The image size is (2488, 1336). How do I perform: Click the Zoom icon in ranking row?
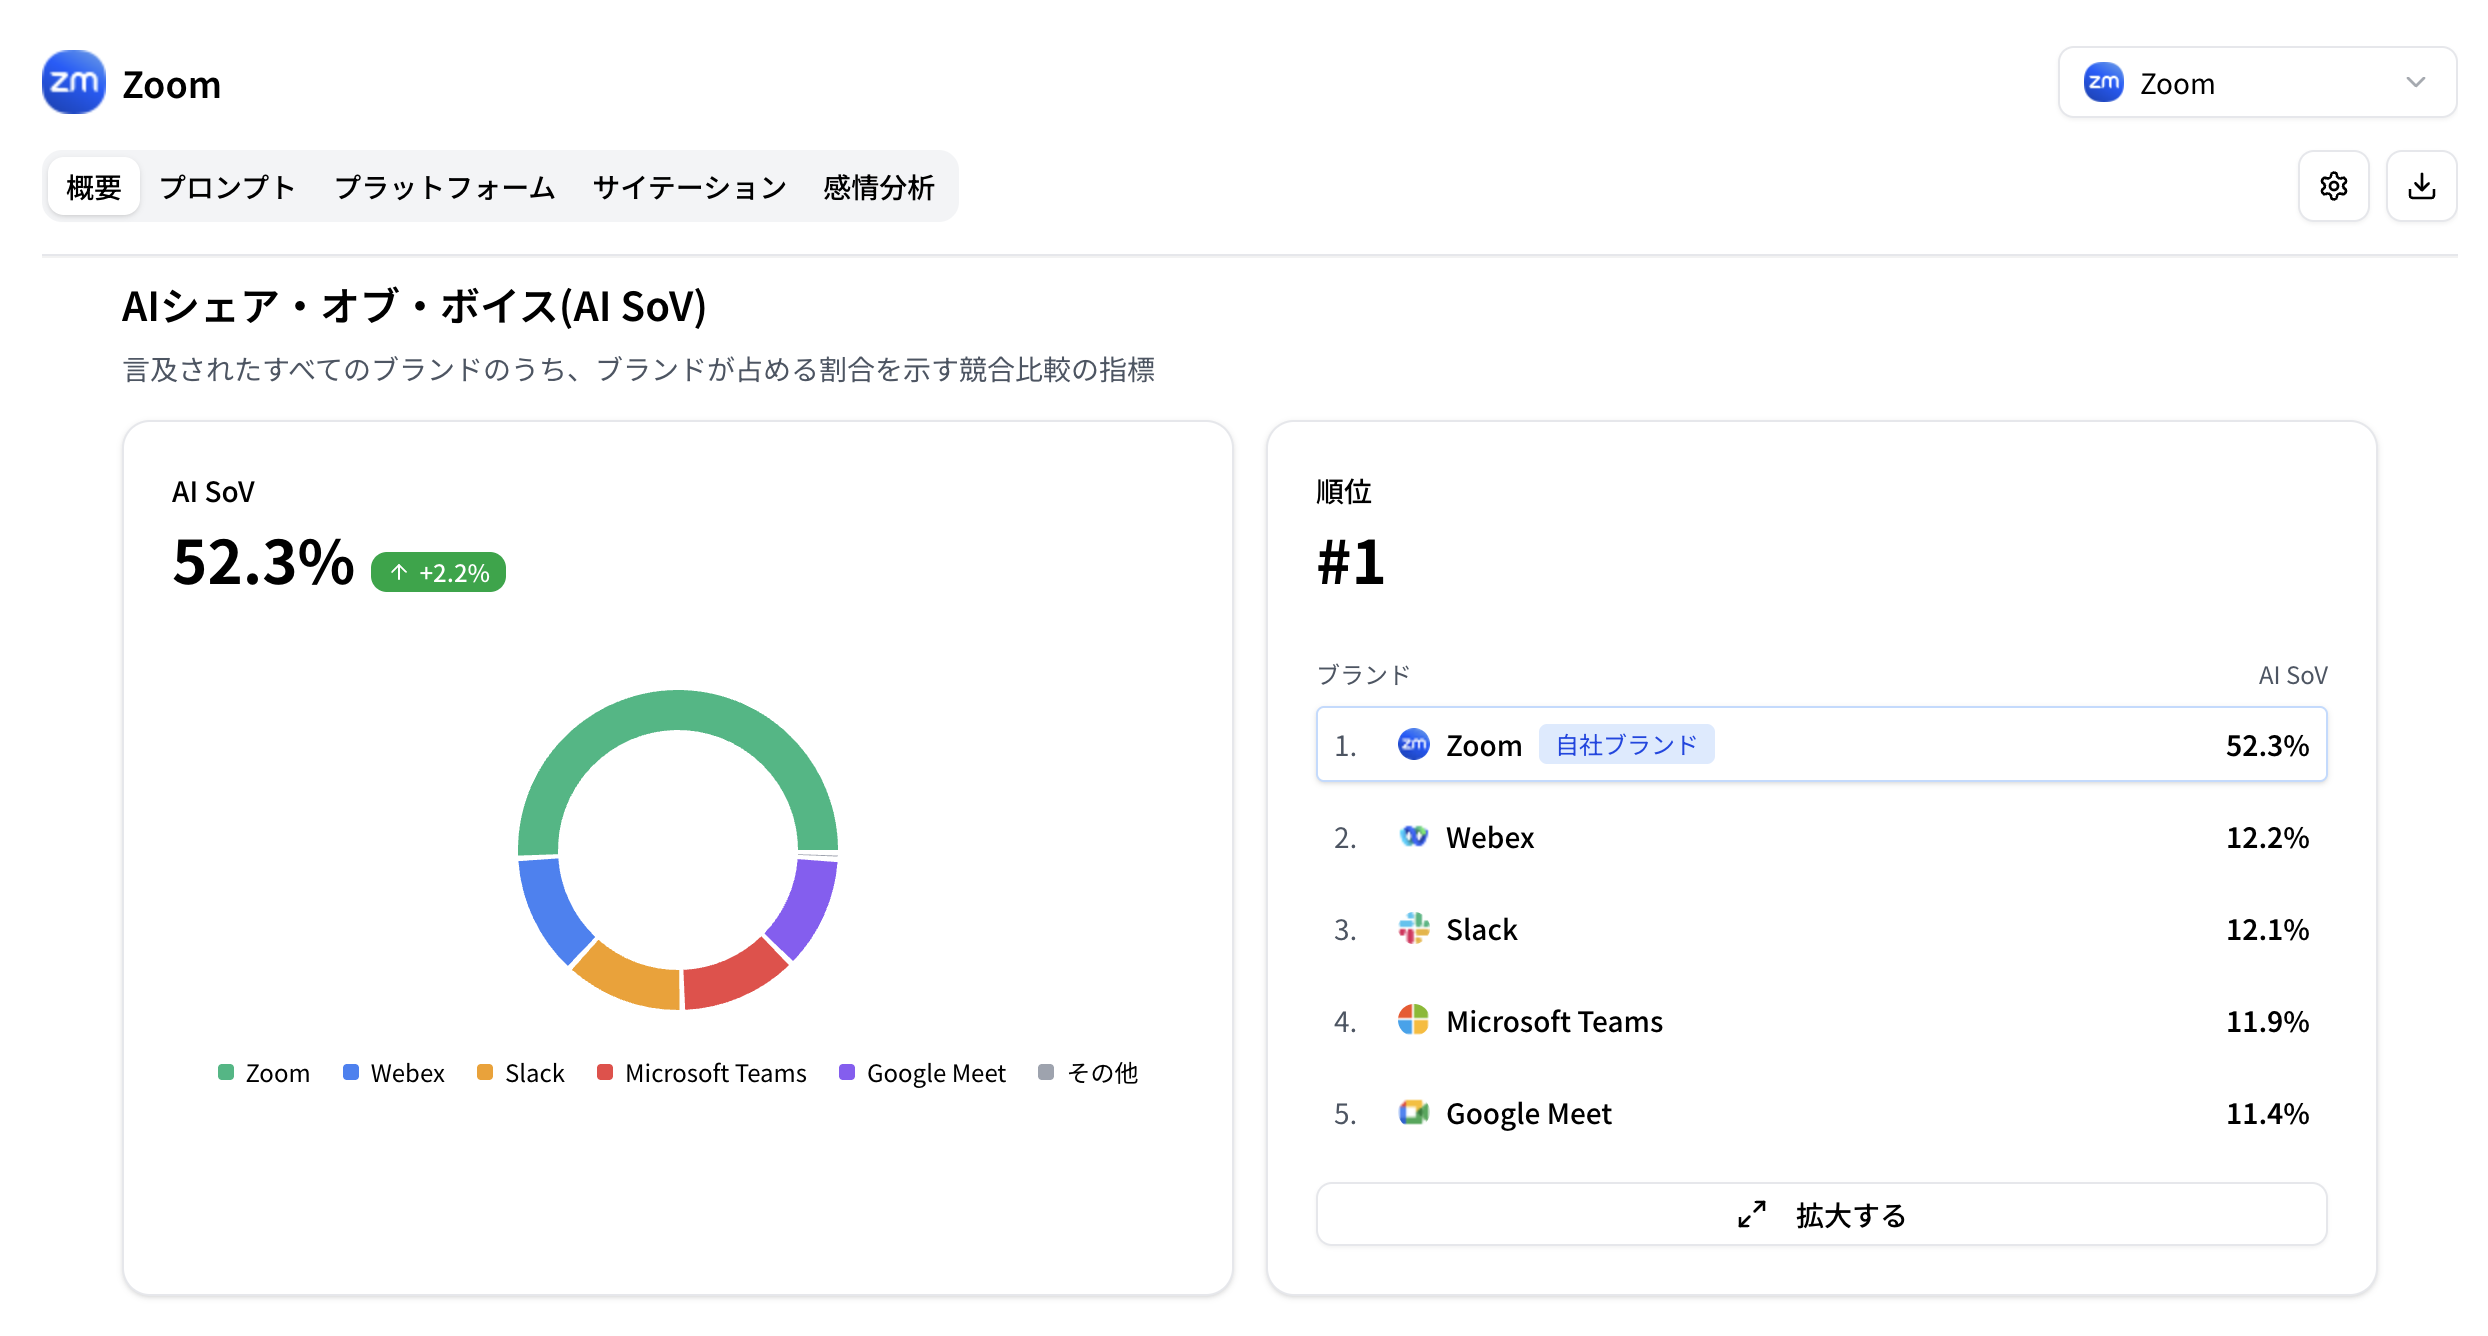(x=1413, y=744)
